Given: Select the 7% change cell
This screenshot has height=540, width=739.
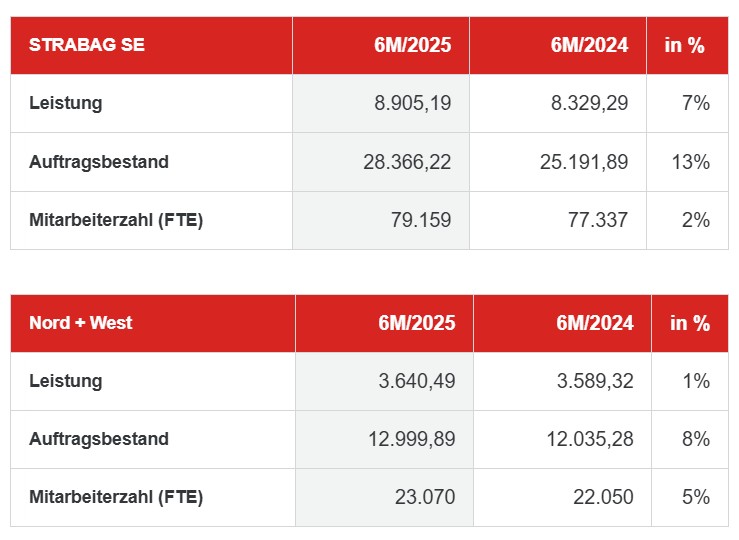Looking at the screenshot, I should pos(697,103).
